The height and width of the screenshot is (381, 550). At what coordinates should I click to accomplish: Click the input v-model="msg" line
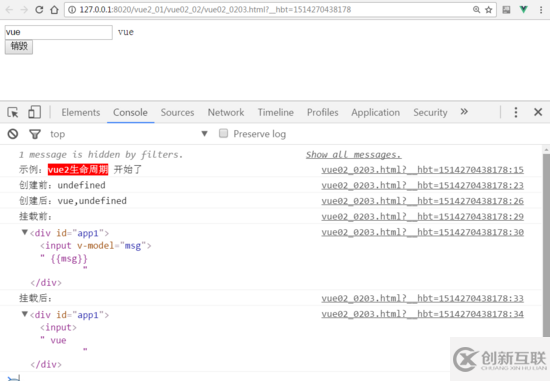click(x=95, y=246)
